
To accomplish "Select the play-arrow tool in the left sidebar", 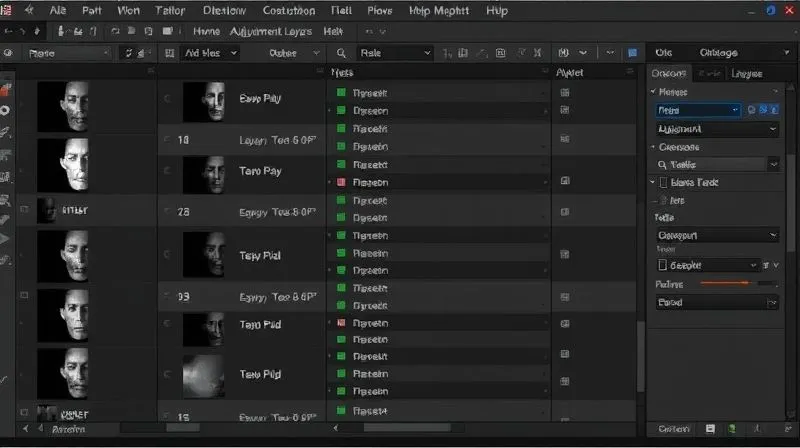I will tap(5, 239).
